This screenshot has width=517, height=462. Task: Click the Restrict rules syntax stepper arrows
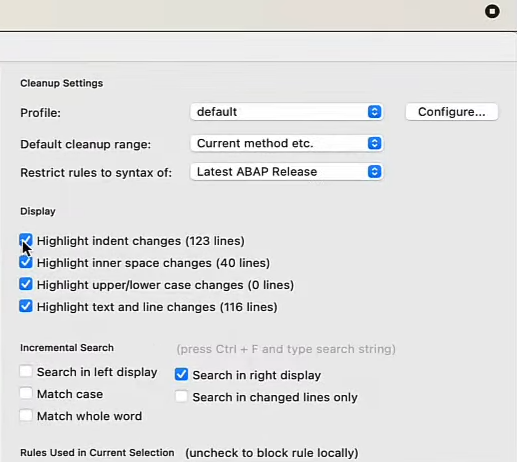coord(374,172)
